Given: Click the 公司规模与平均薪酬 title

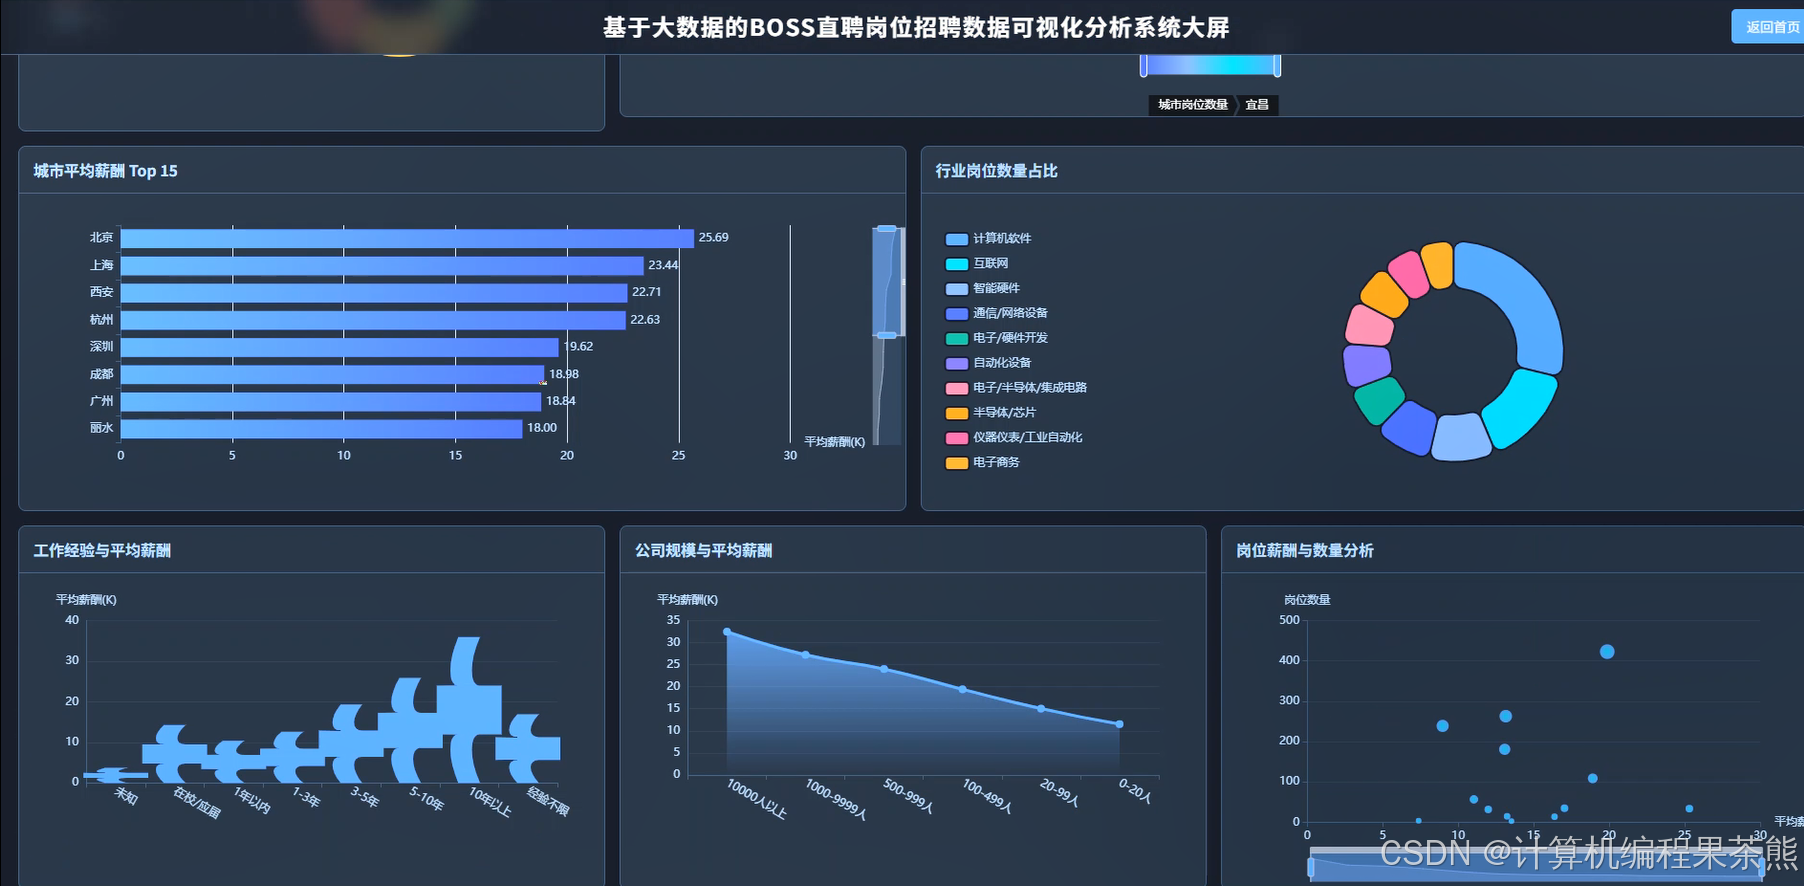Looking at the screenshot, I should pos(703,551).
